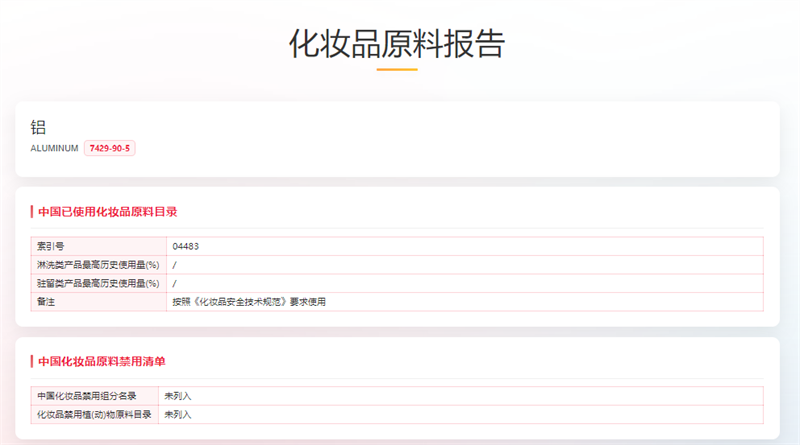800x445 pixels.
Task: Click the slash value in 淋洗类产品 row
Action: [x=175, y=264]
